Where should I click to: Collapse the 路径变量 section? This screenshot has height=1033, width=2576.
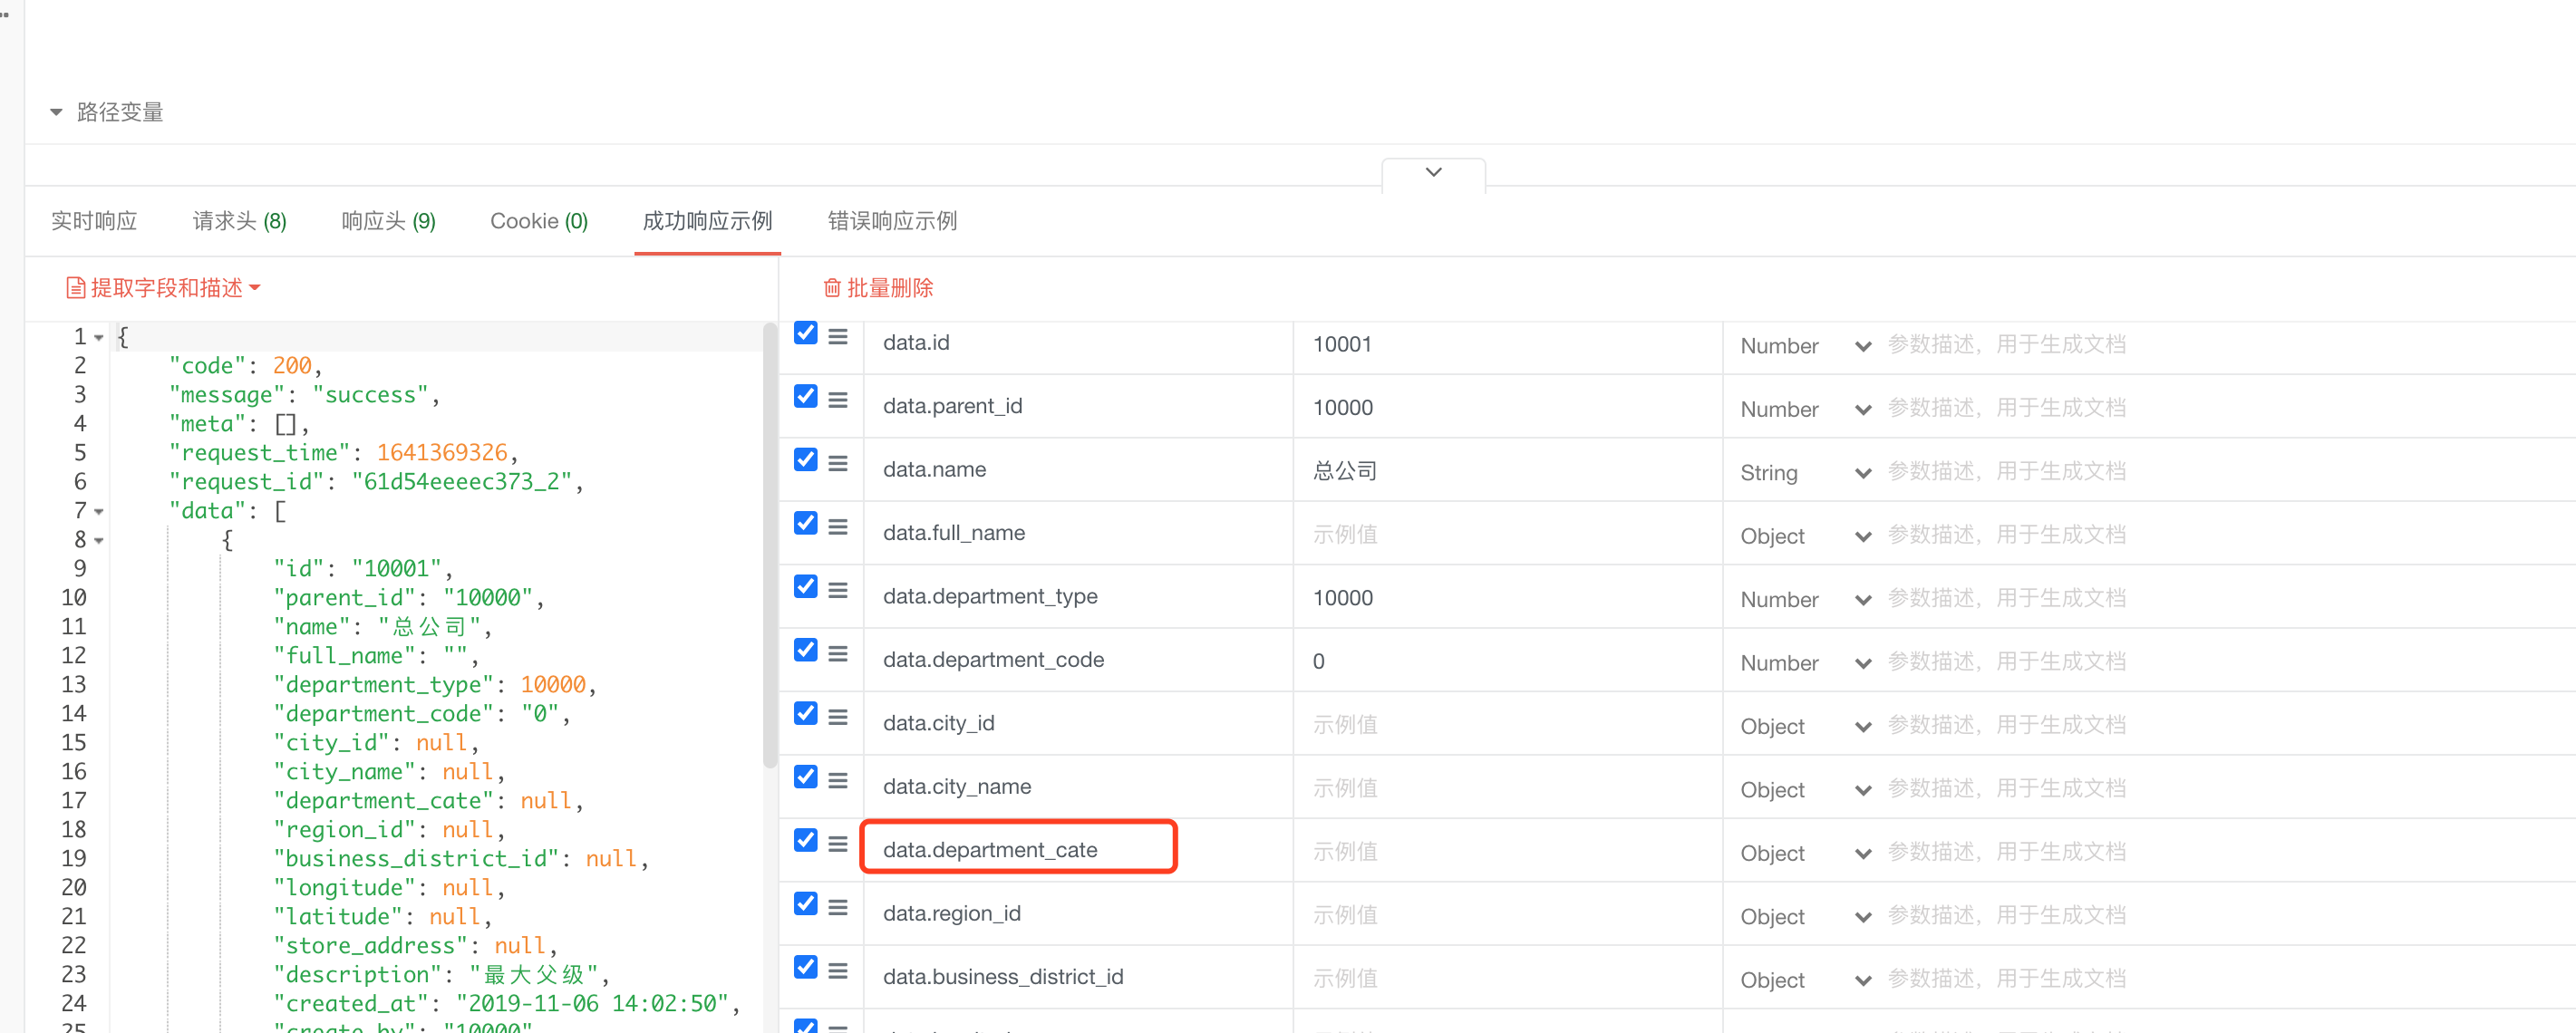(x=57, y=112)
